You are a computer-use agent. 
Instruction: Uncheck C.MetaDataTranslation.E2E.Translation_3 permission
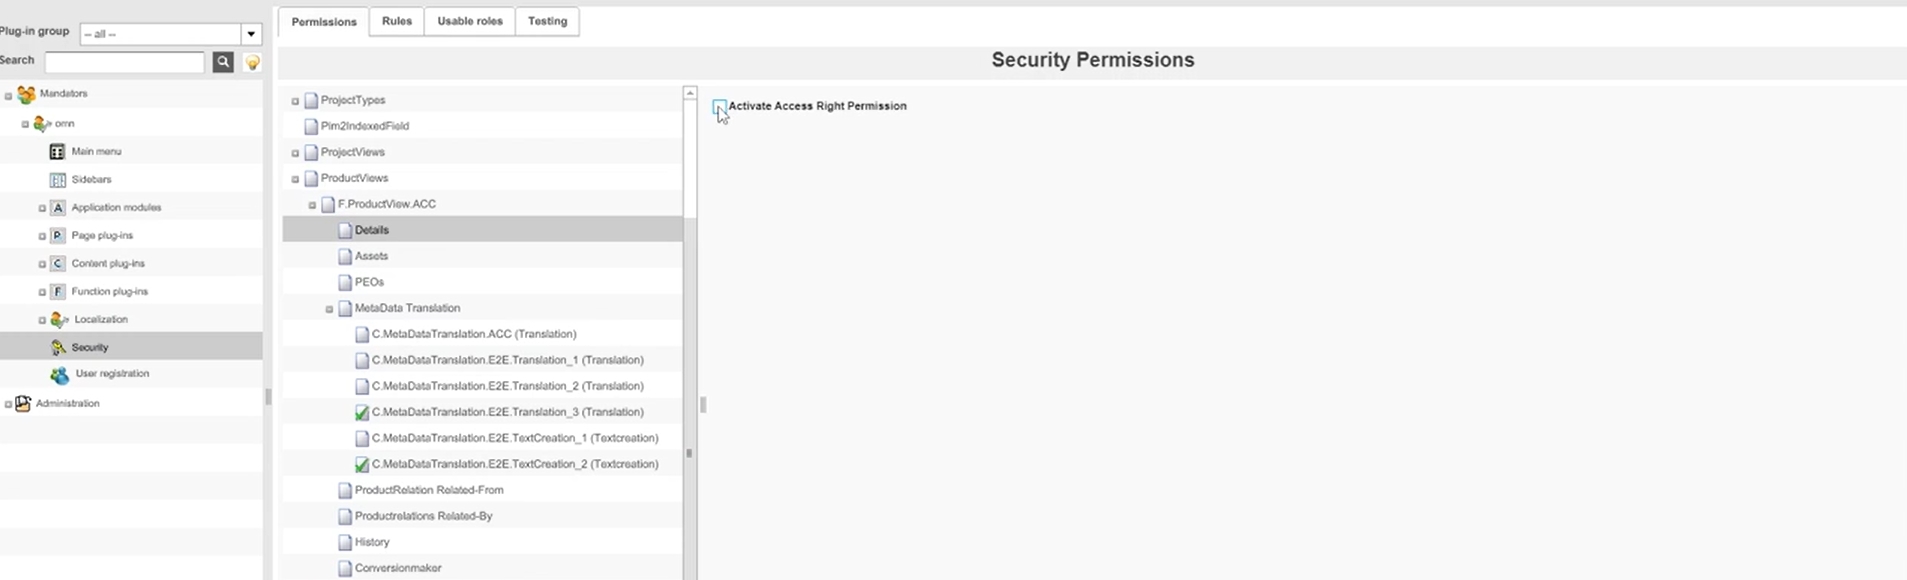pos(362,412)
